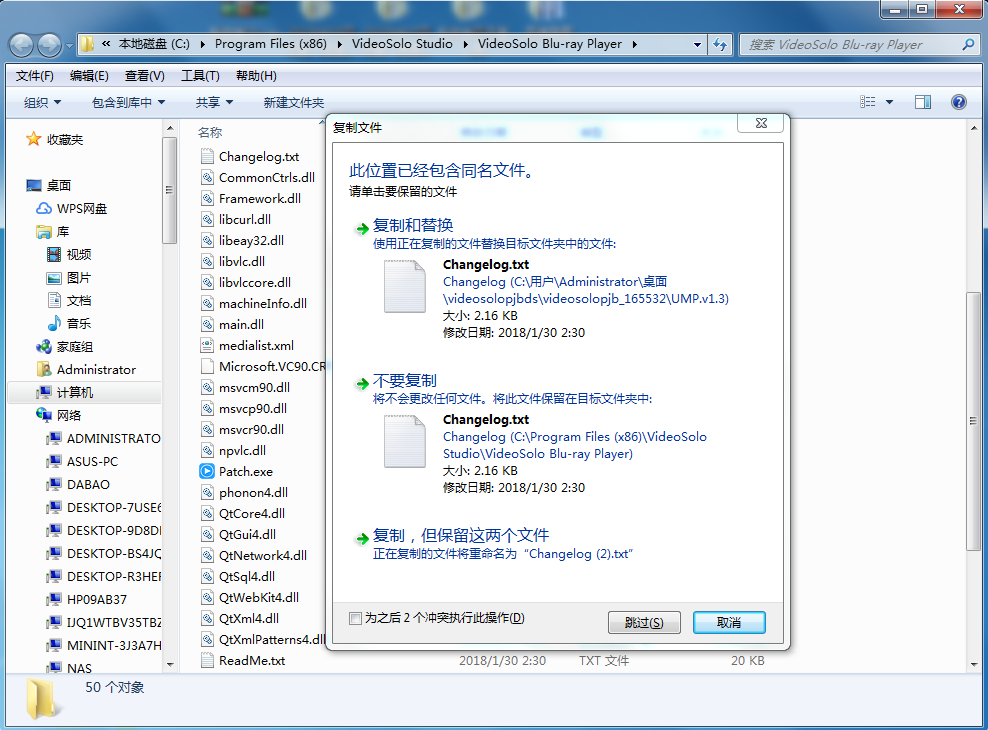Viewport: 988px width, 730px height.
Task: Choose the 复制和替换 option
Action: pos(413,225)
